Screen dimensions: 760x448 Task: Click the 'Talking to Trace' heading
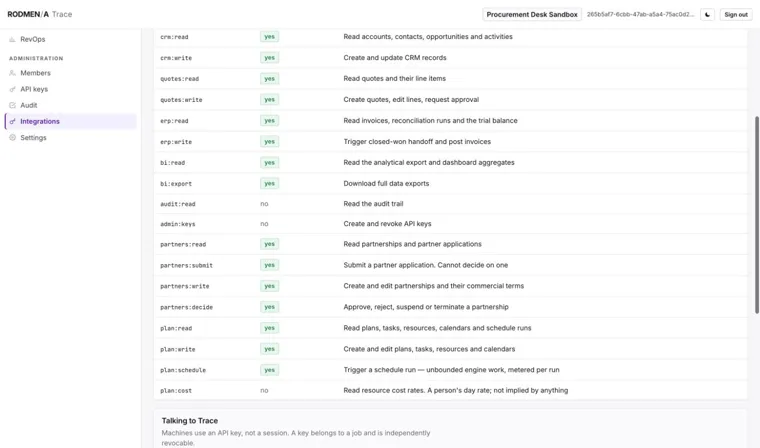tap(190, 421)
